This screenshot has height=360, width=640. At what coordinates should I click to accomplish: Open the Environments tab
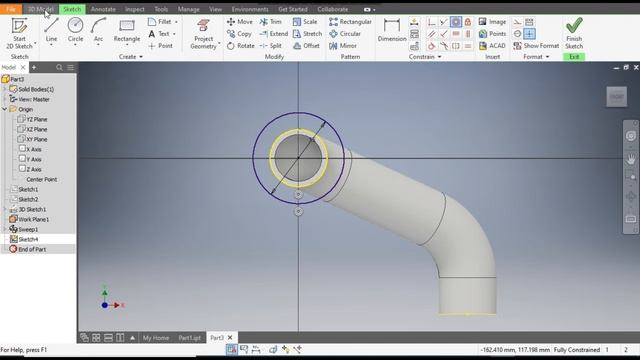(x=250, y=9)
